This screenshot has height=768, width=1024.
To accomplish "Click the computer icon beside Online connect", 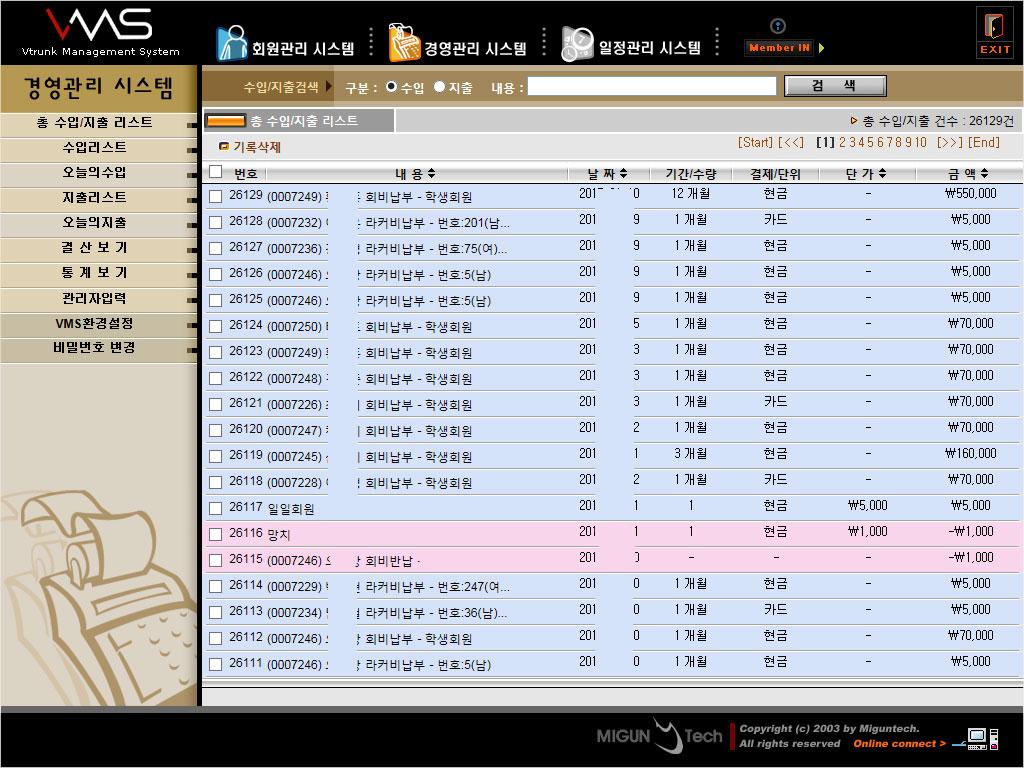I will [982, 739].
